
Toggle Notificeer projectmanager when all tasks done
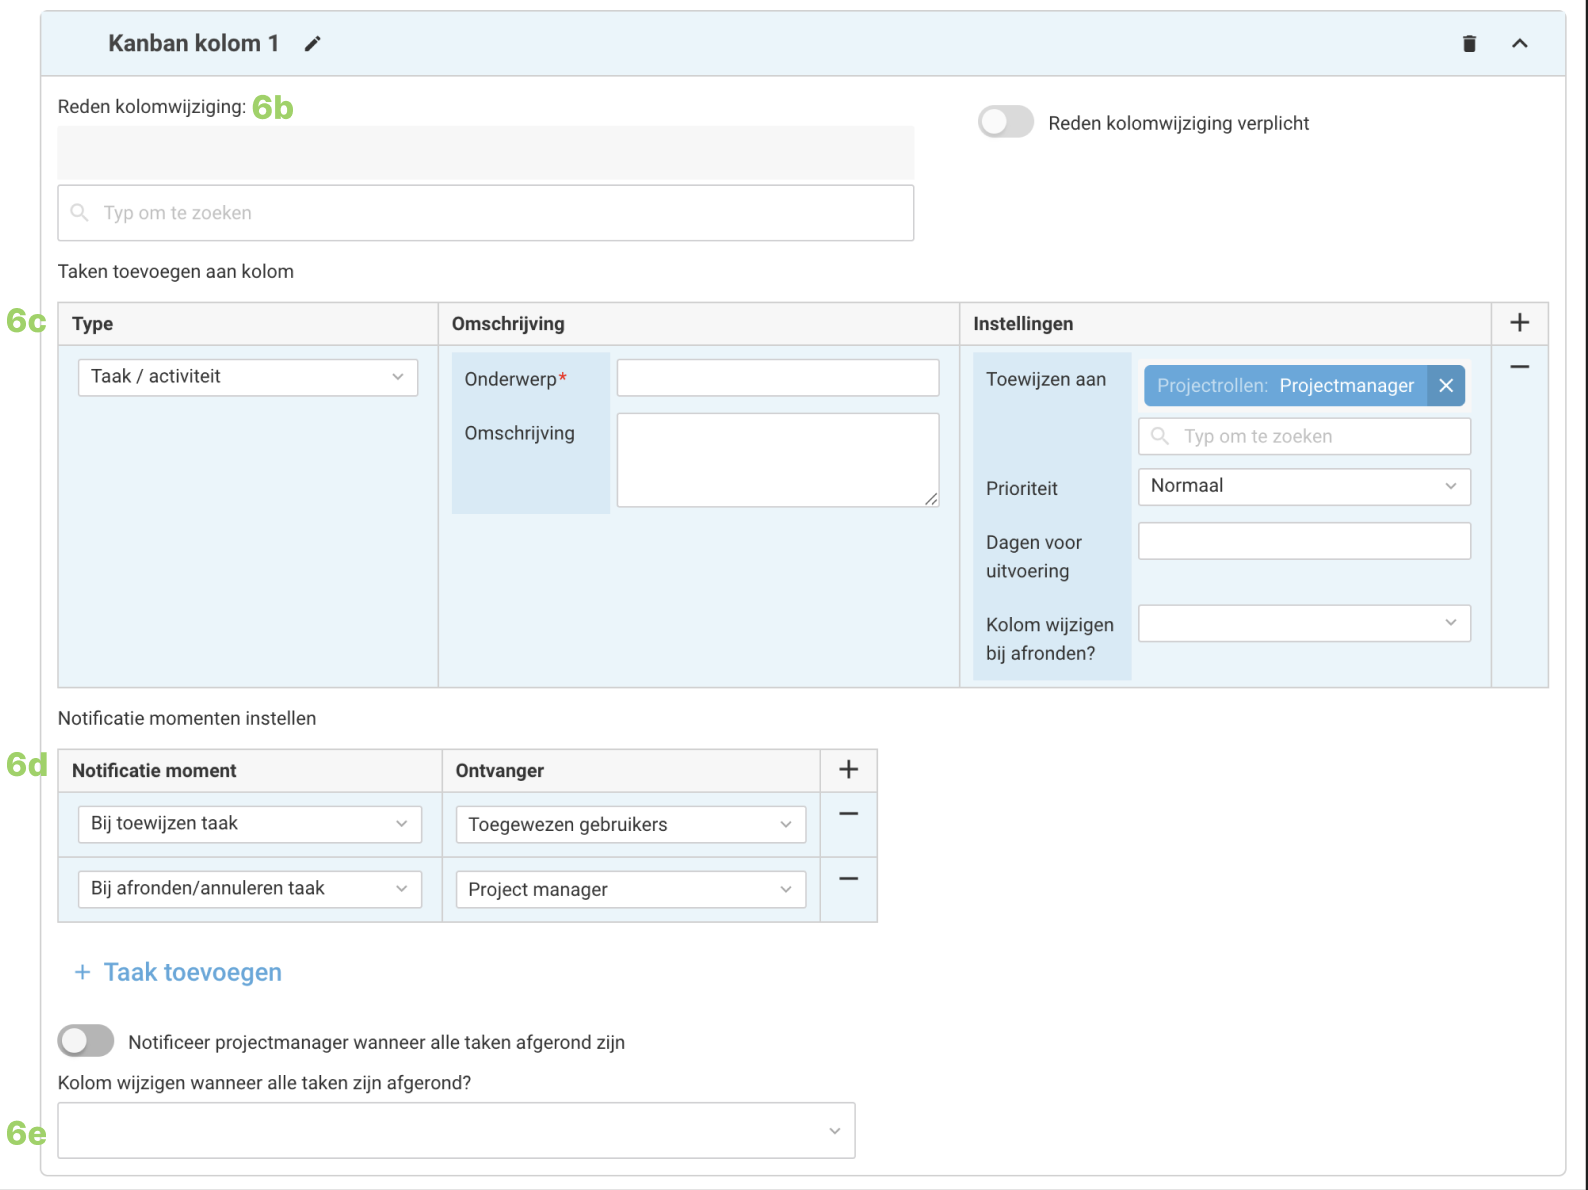point(86,1041)
